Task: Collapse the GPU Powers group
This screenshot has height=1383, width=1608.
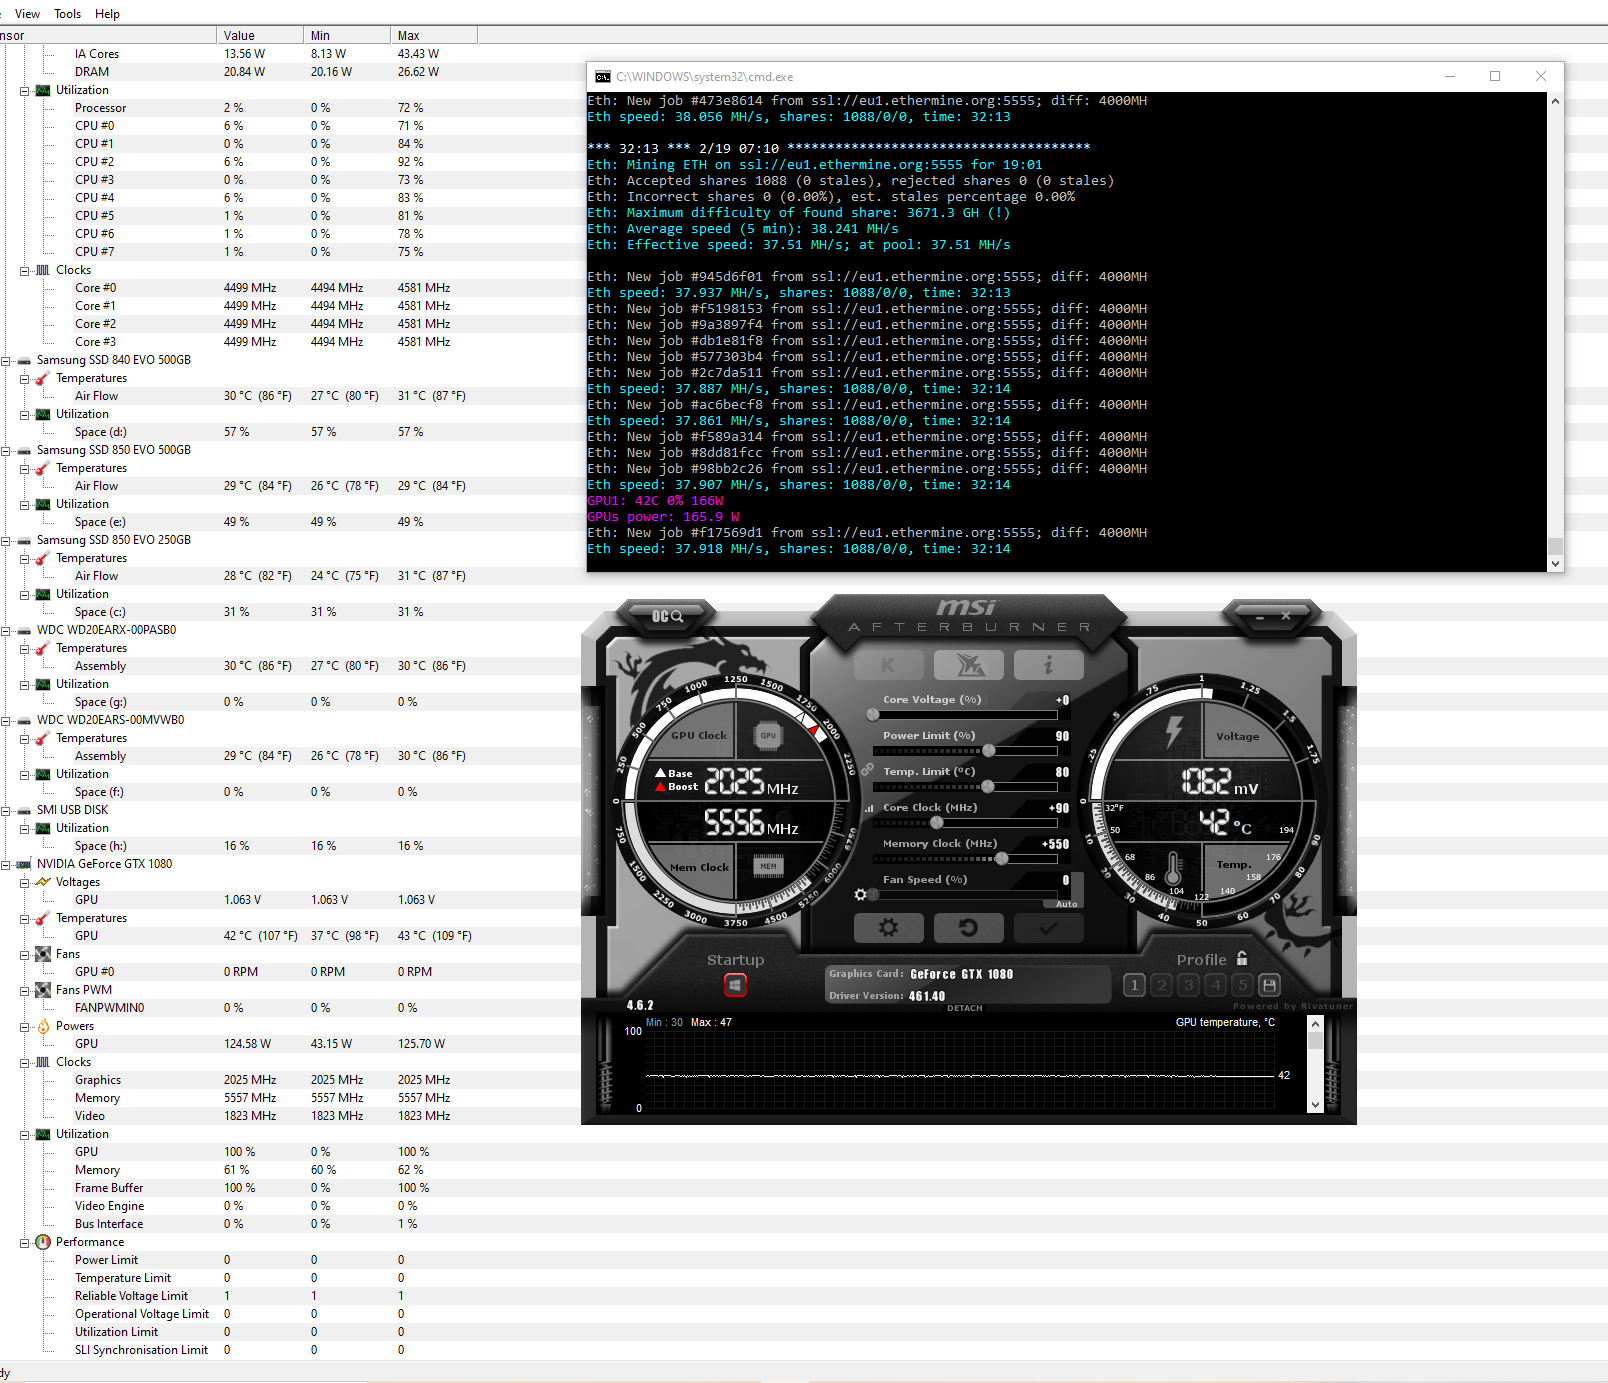Action: coord(25,1026)
